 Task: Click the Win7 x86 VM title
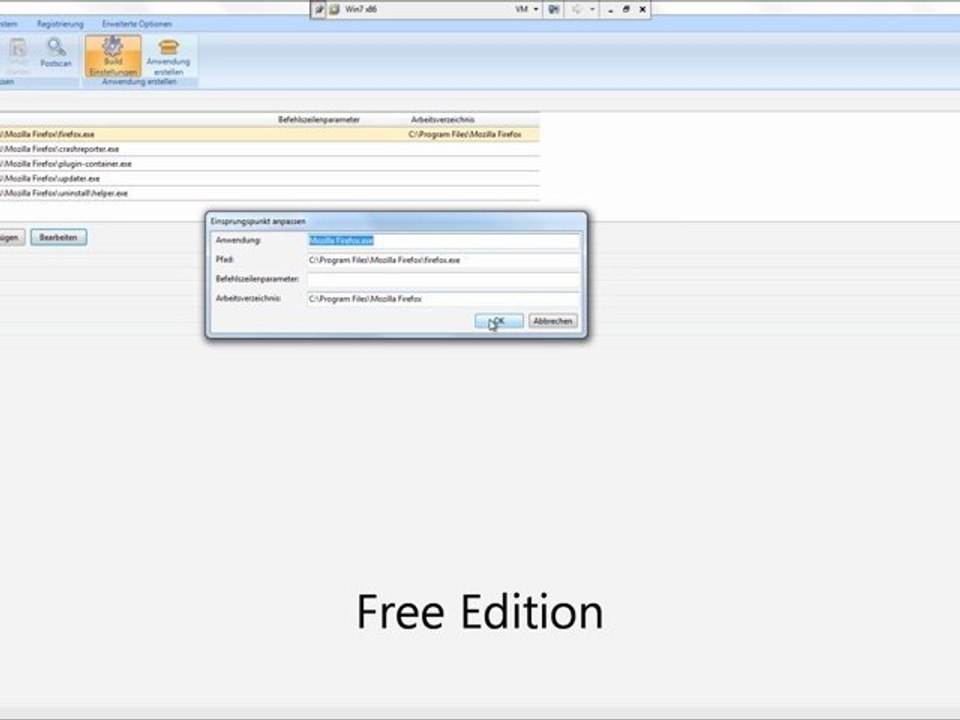pos(361,9)
